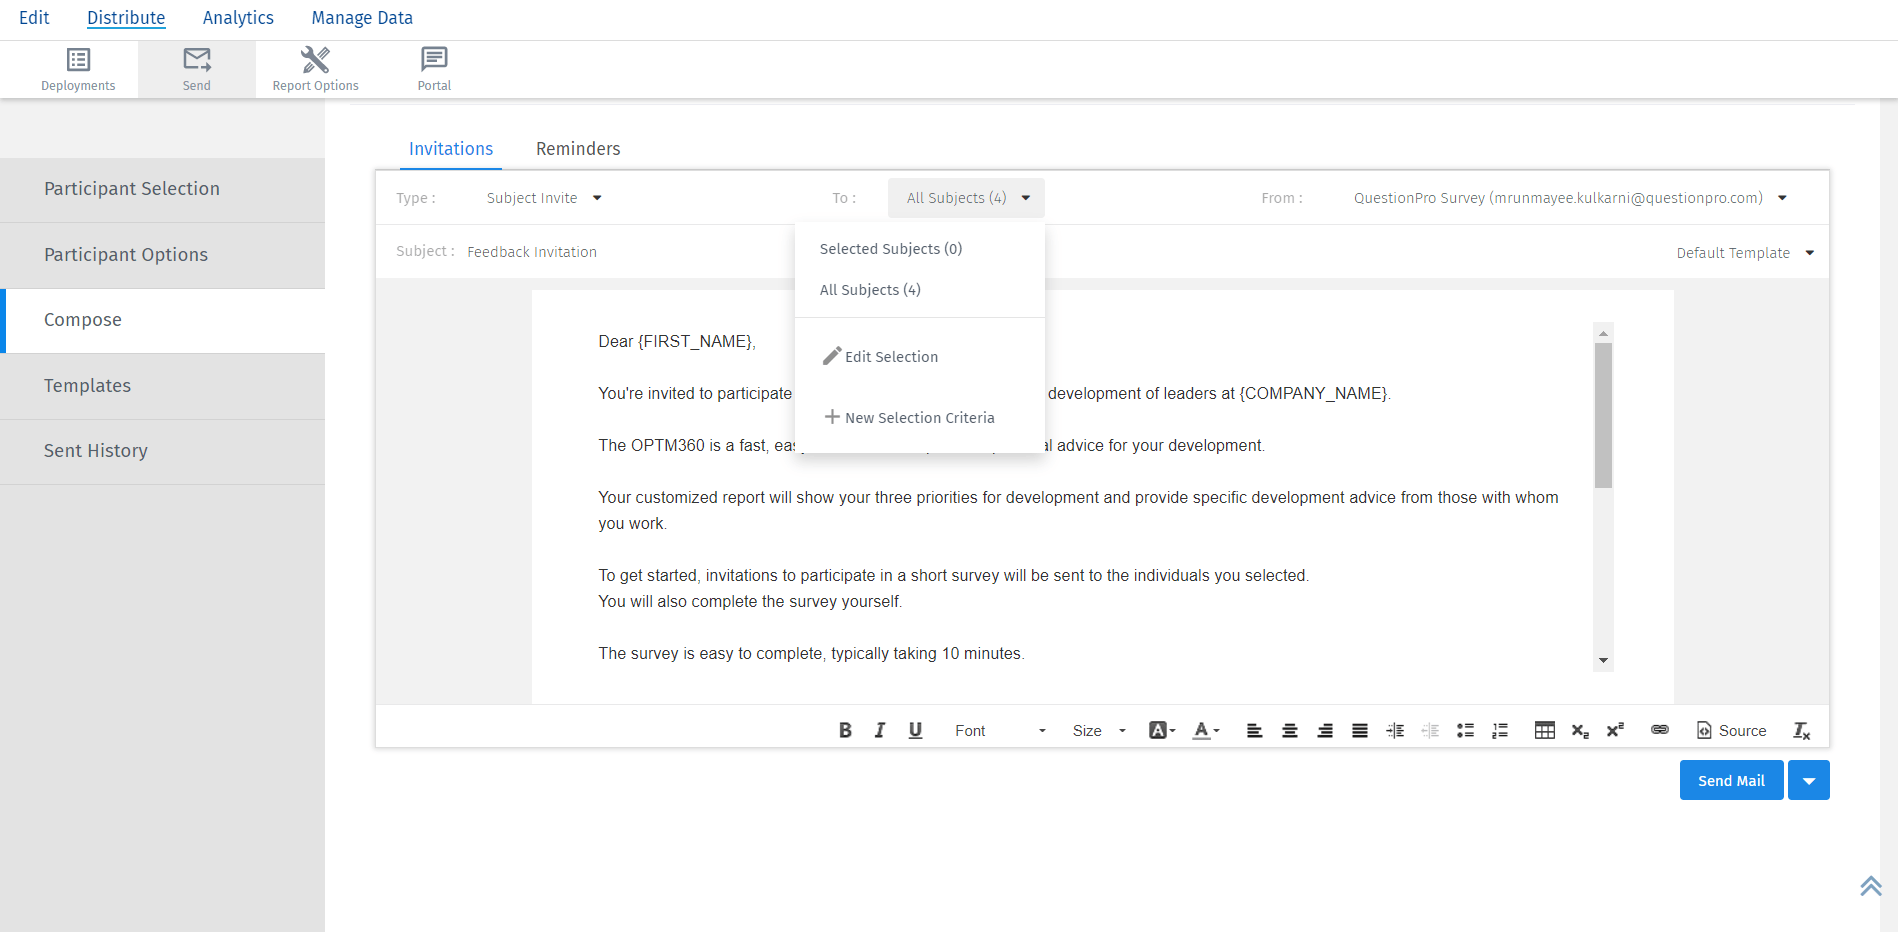Remove formatting from text

(x=1802, y=730)
